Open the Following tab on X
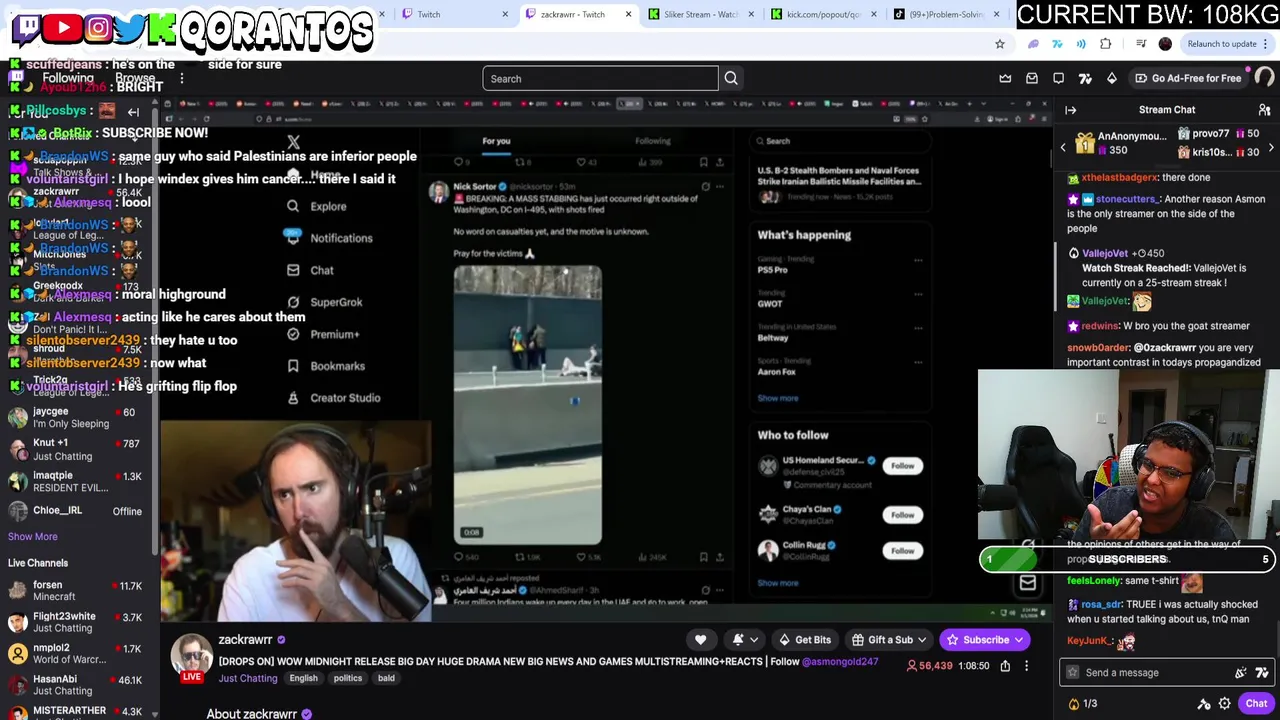1280x720 pixels. coord(652,141)
